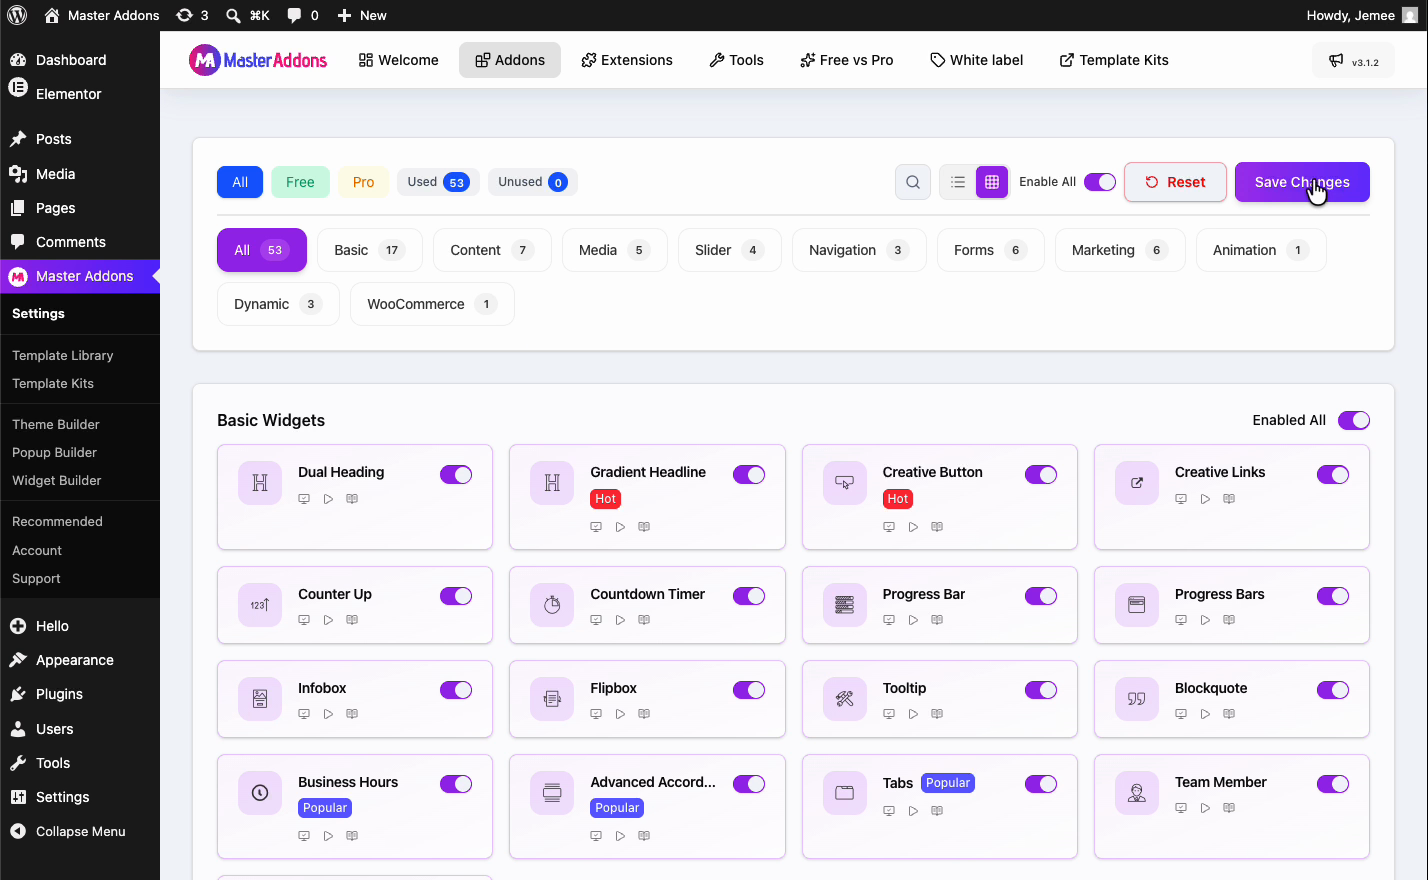Open the White label tab
Screen dimensions: 1428x880
pos(977,60)
